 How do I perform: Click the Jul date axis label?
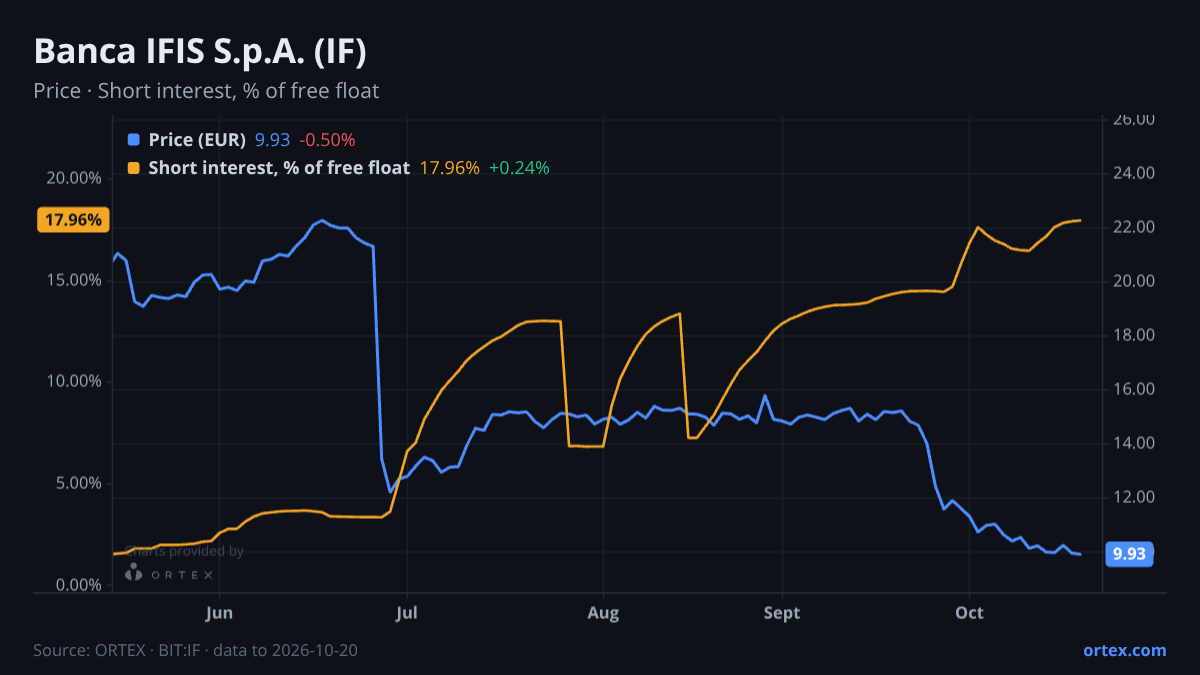point(407,613)
